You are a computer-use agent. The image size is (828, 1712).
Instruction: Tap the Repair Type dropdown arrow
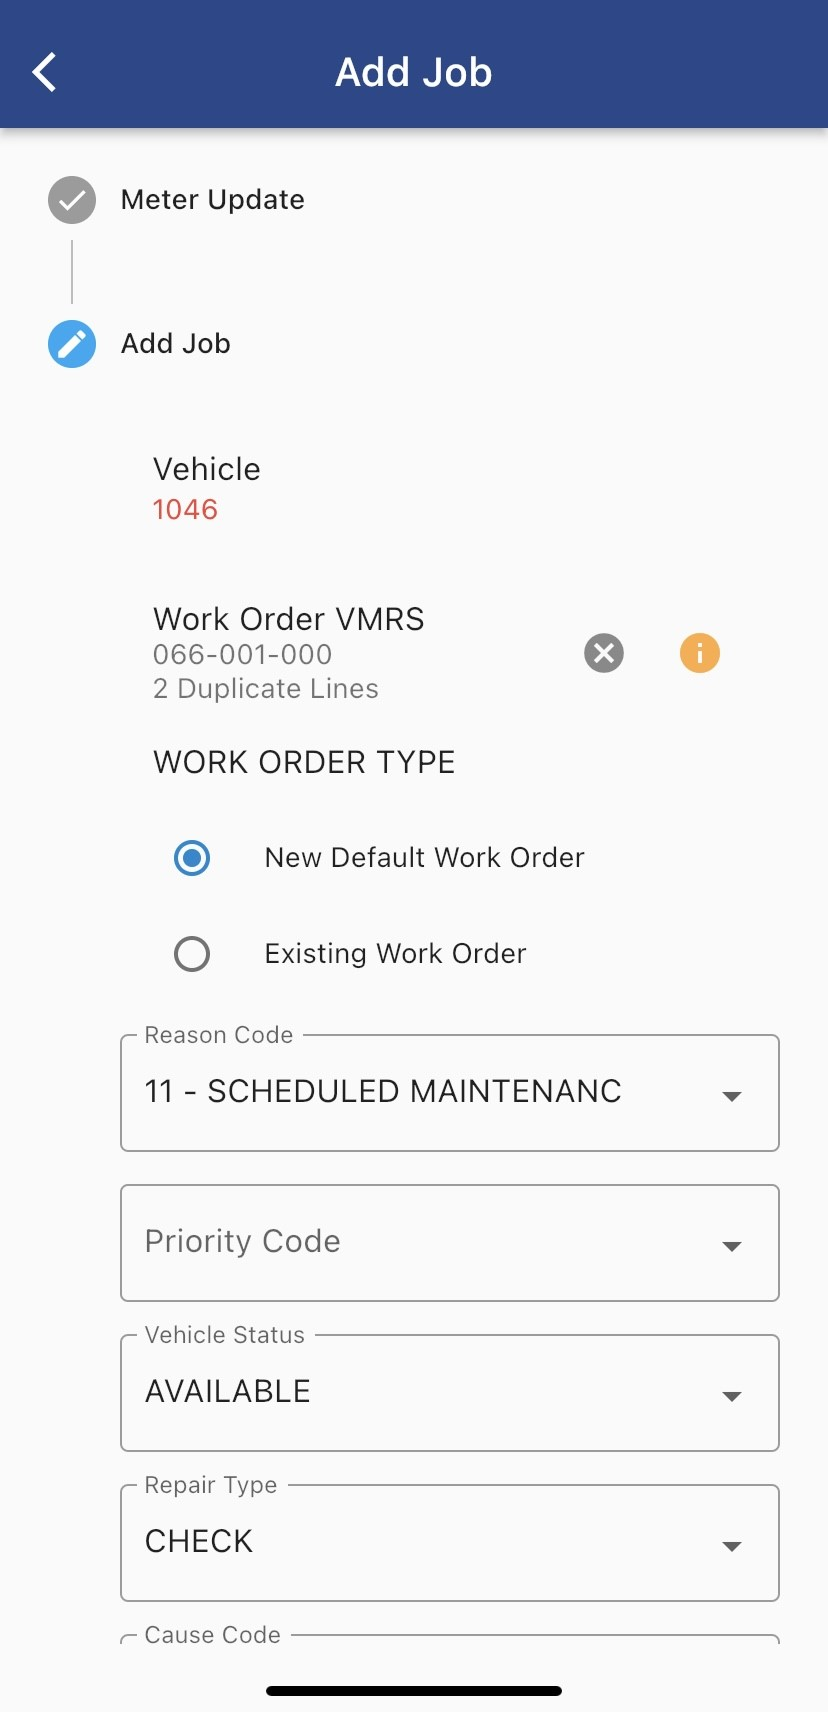pos(732,1546)
